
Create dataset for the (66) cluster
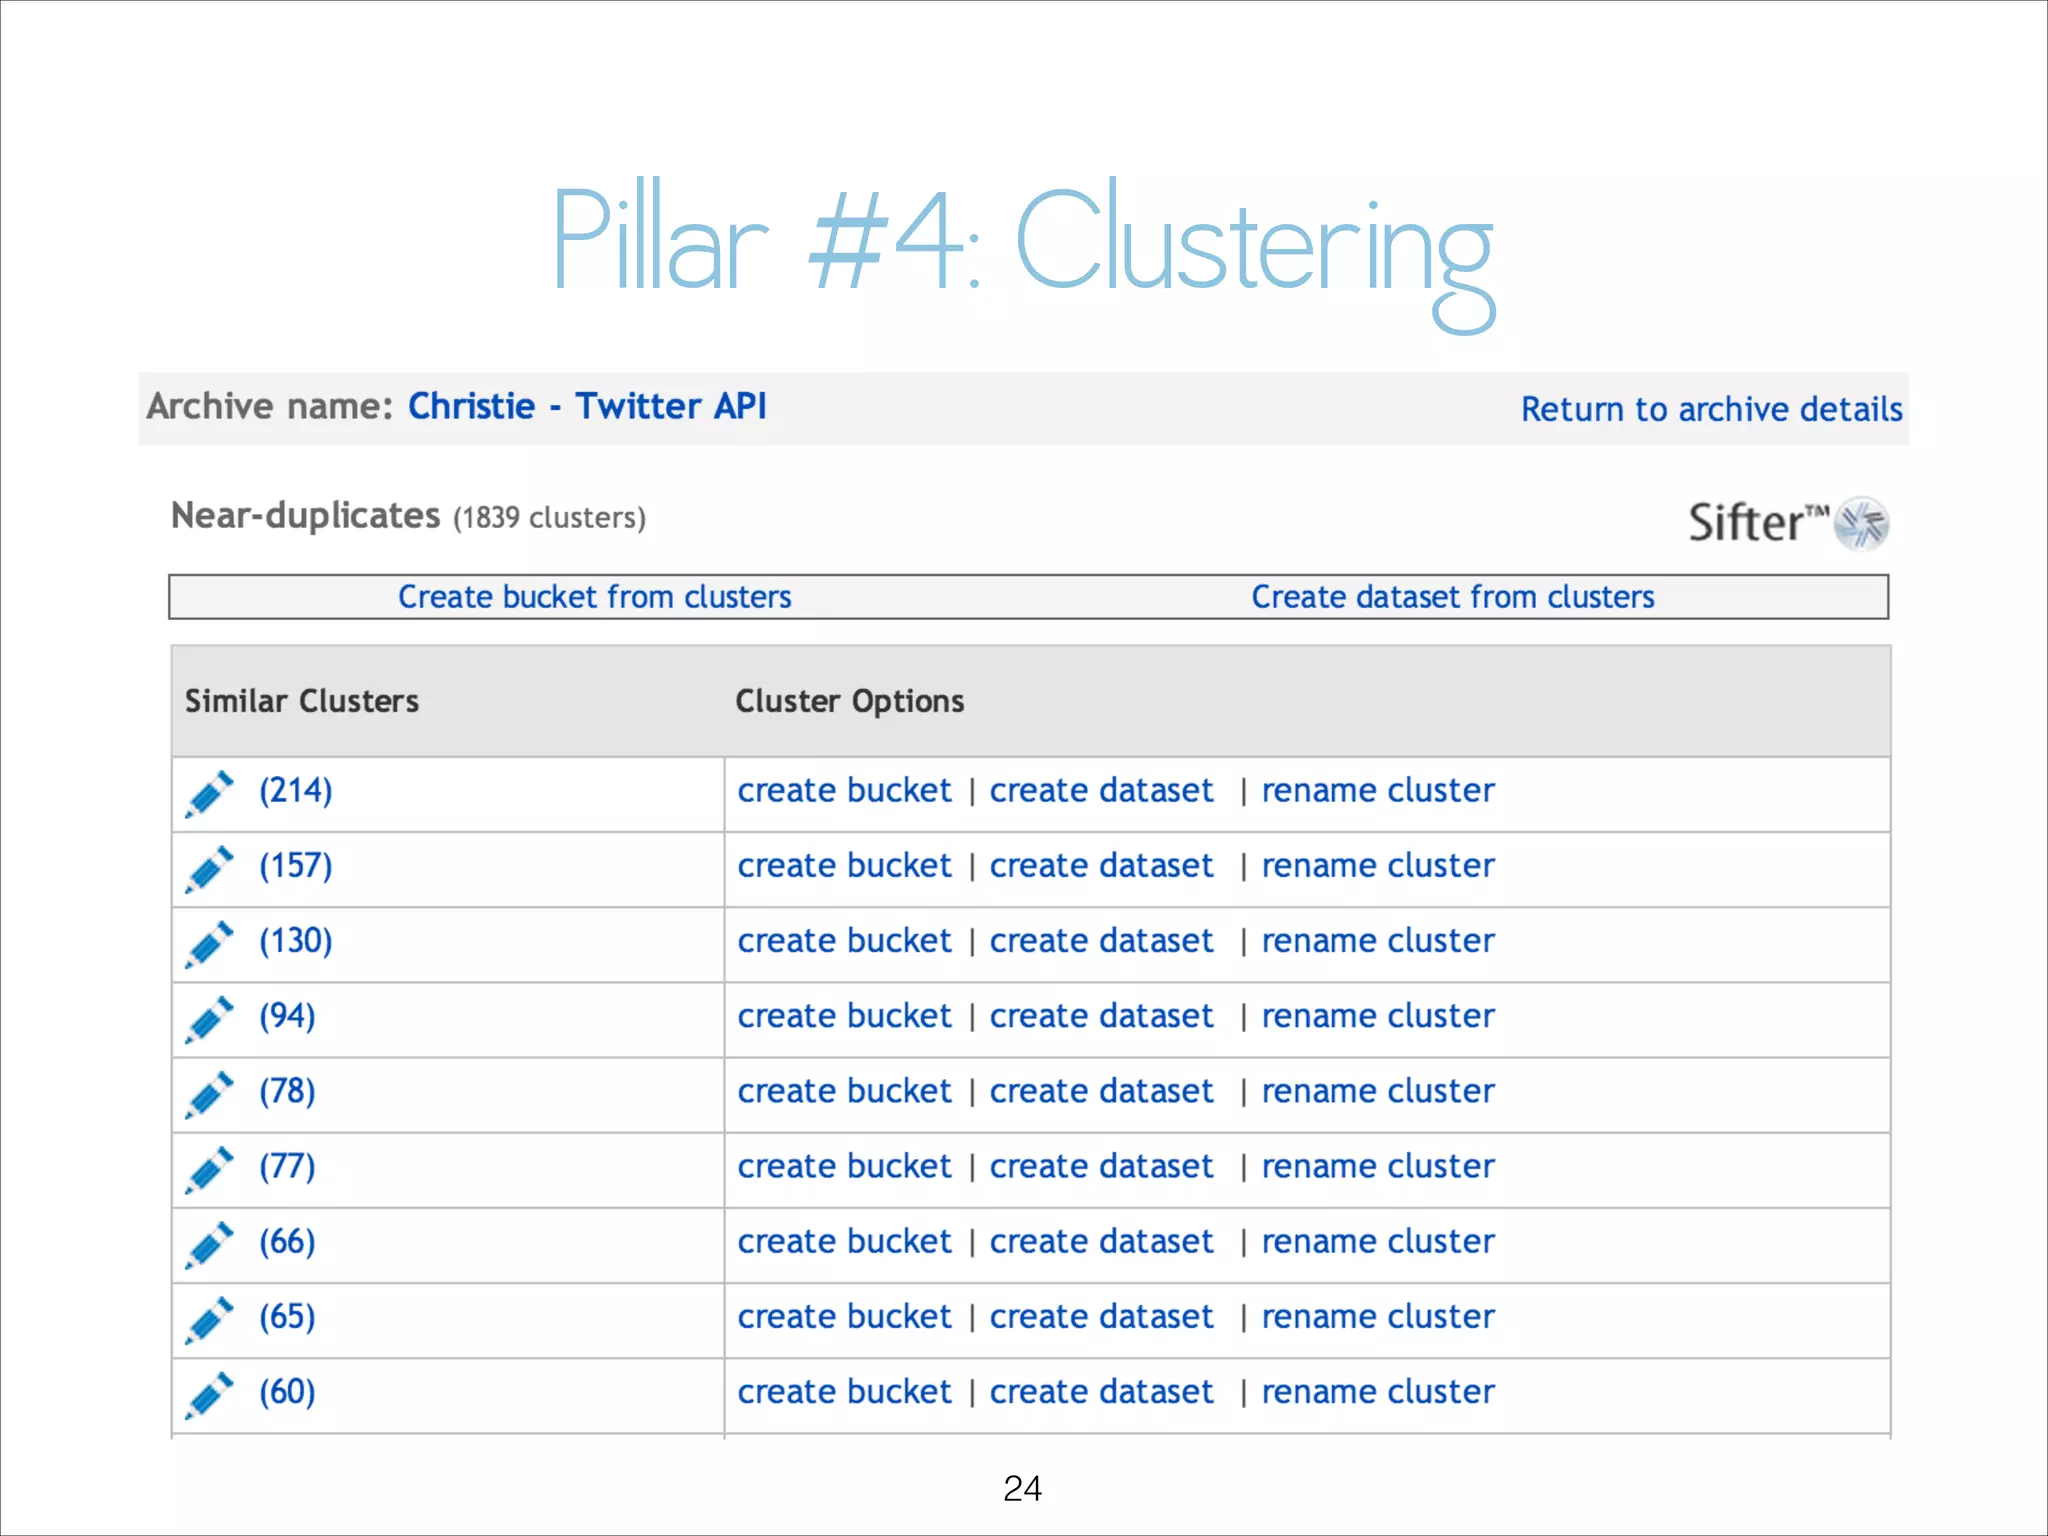point(1101,1242)
